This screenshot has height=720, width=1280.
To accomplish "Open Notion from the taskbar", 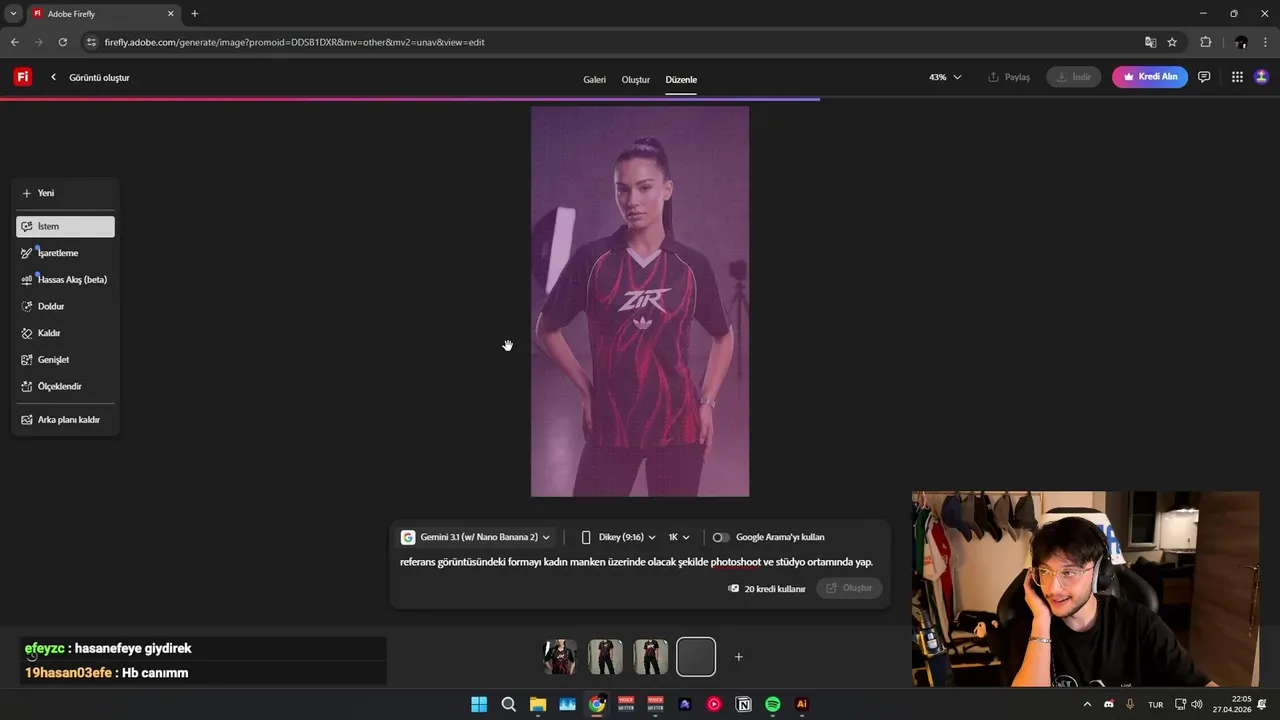I will pyautogui.click(x=743, y=704).
